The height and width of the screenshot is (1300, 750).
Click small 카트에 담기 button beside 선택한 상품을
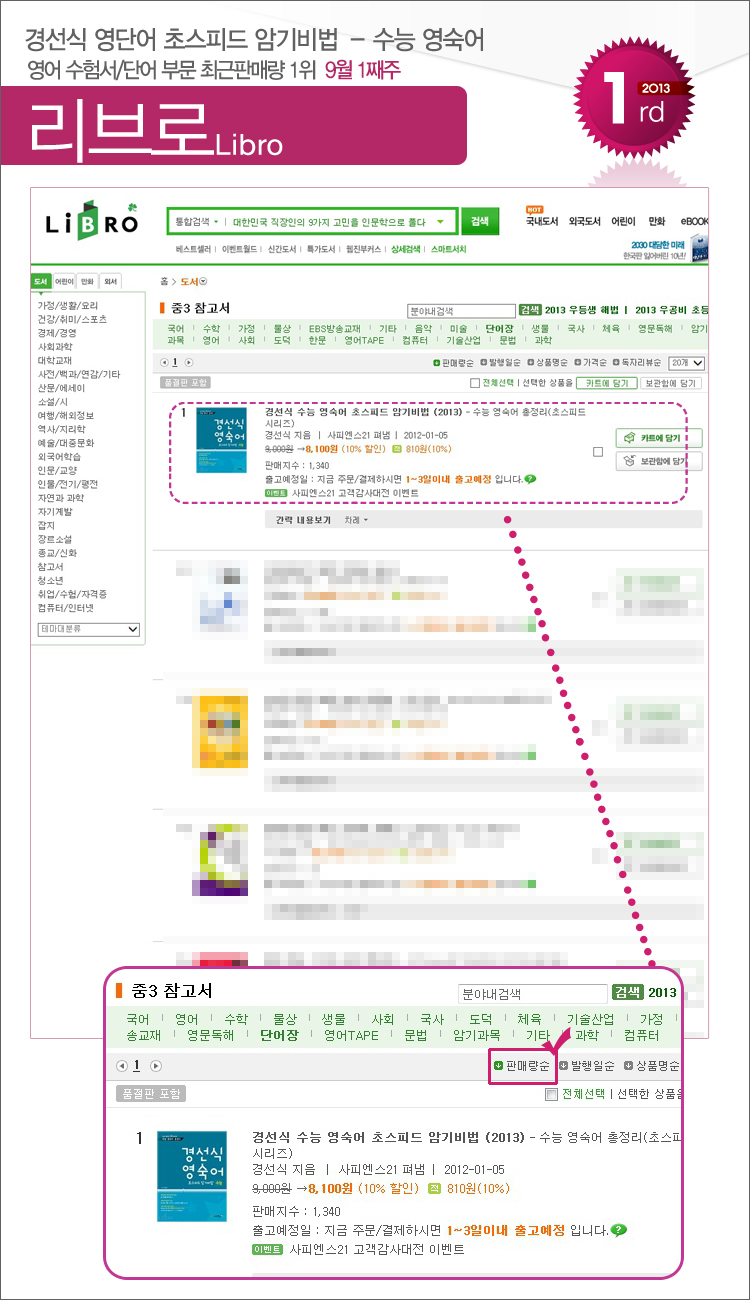click(x=608, y=383)
